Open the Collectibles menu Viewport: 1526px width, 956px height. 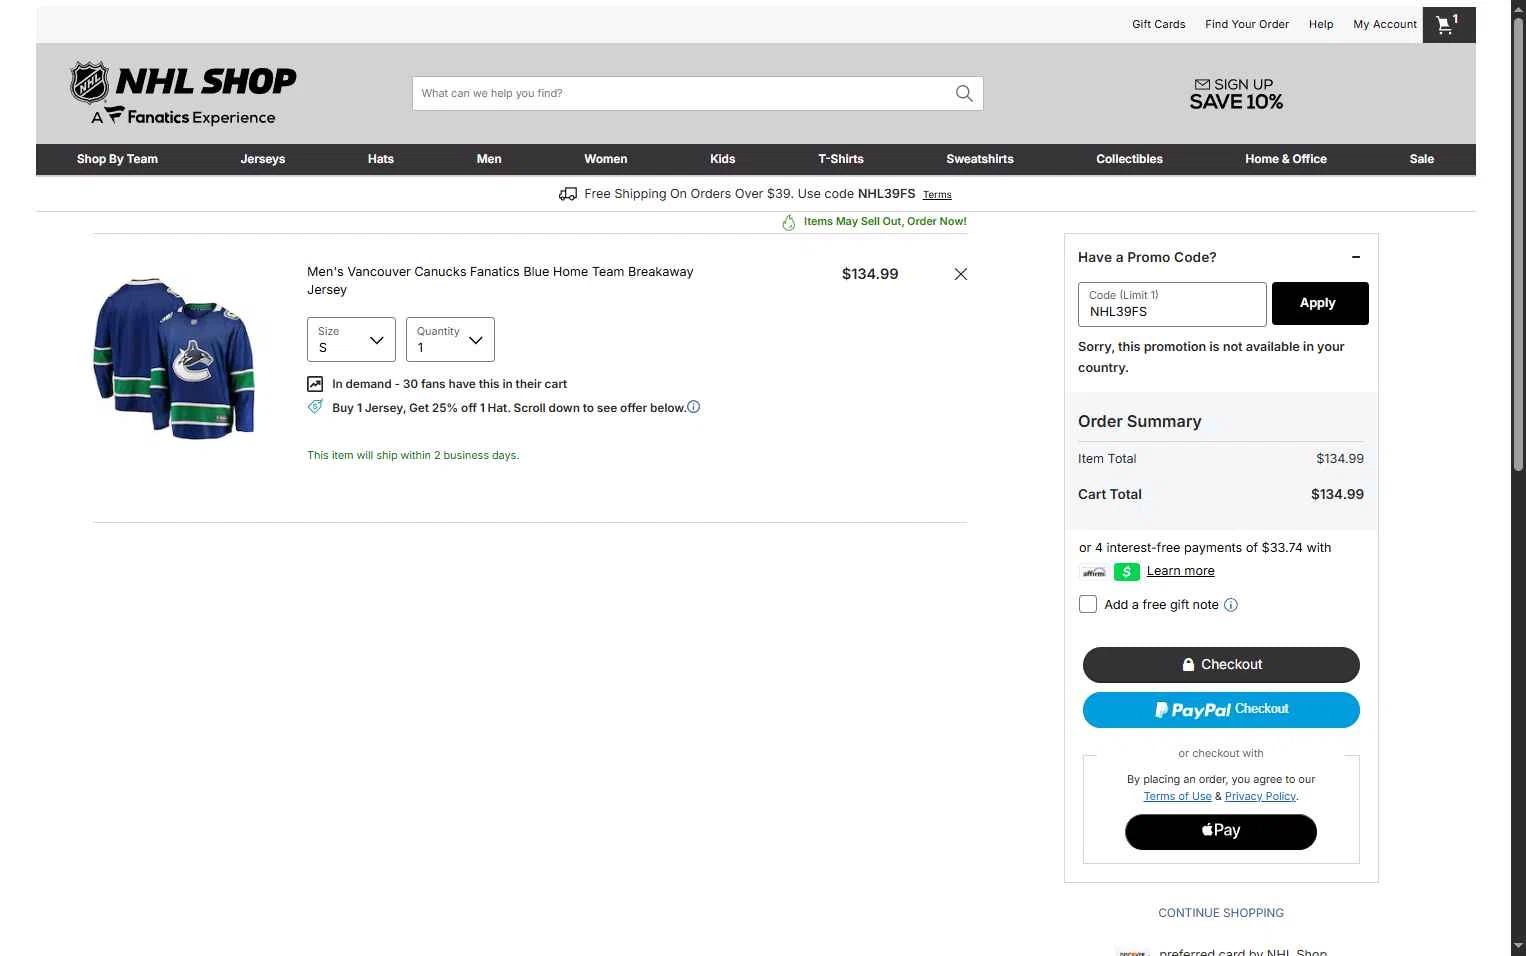click(x=1129, y=159)
